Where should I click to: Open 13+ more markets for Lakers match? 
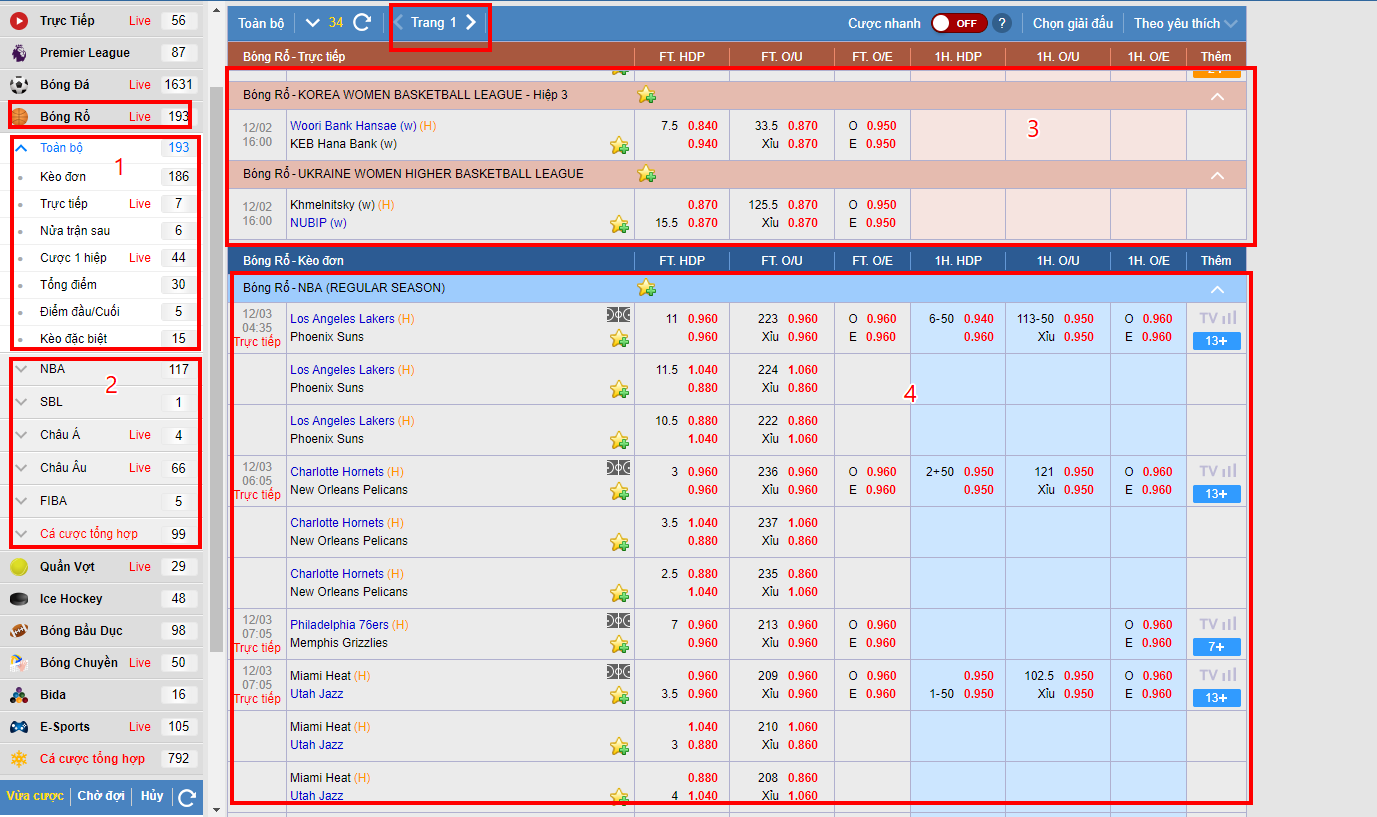(1216, 341)
